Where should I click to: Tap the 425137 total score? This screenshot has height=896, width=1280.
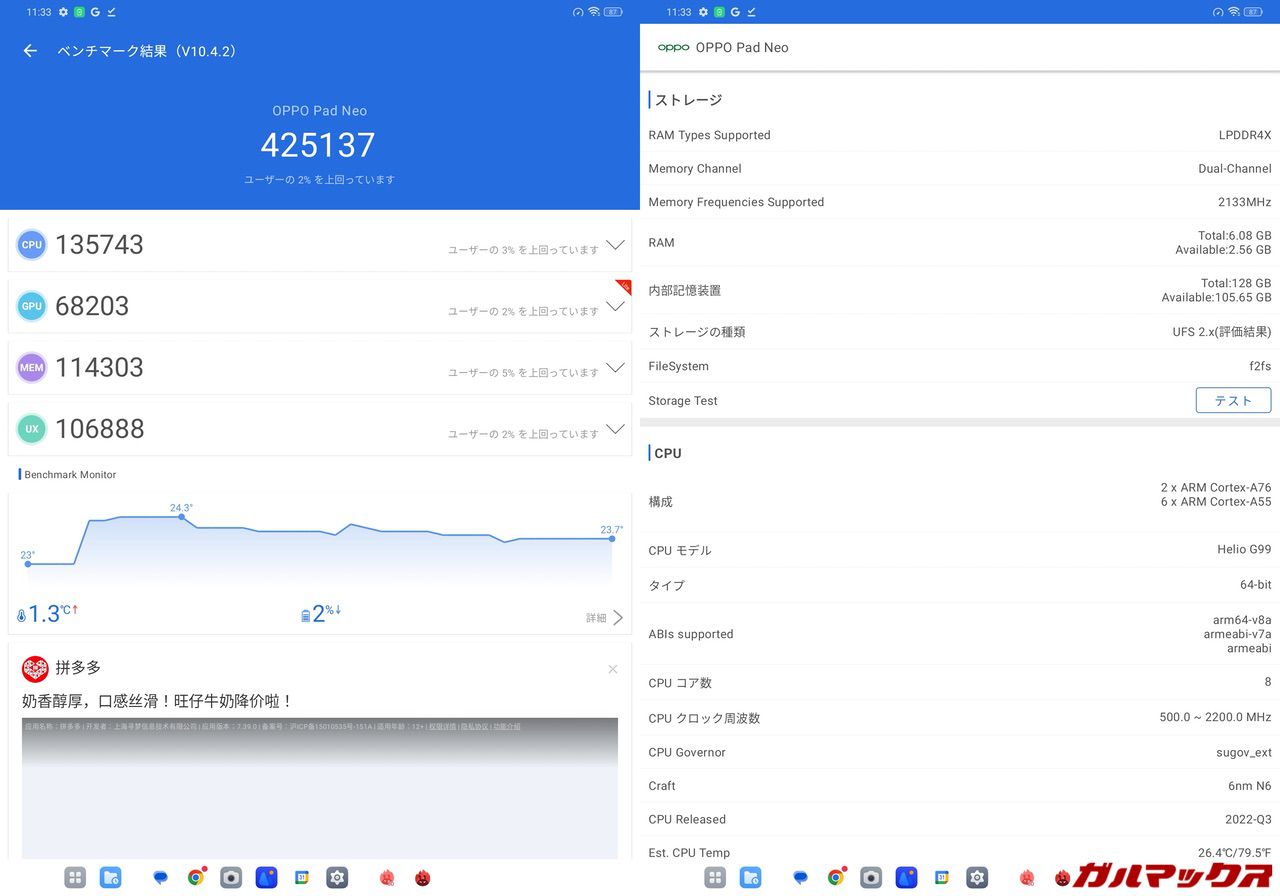(318, 145)
